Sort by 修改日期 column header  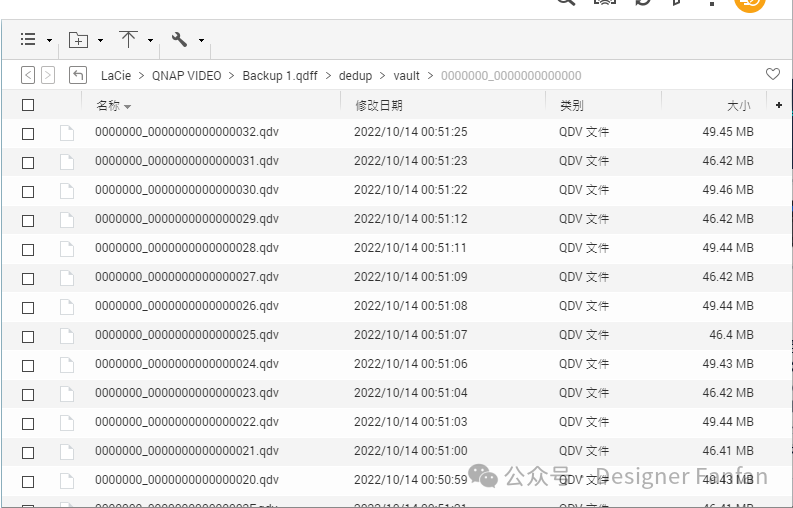(379, 105)
